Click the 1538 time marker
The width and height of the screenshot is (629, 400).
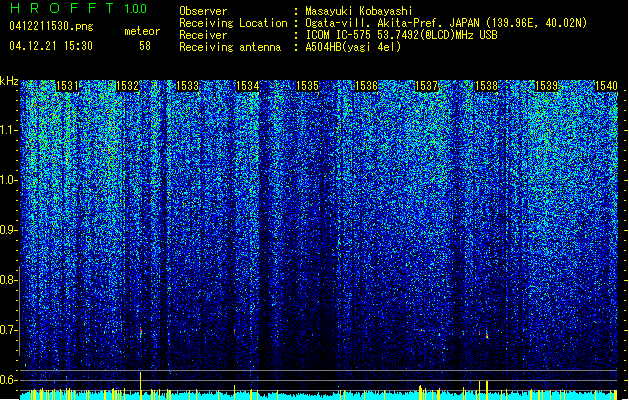coord(486,86)
